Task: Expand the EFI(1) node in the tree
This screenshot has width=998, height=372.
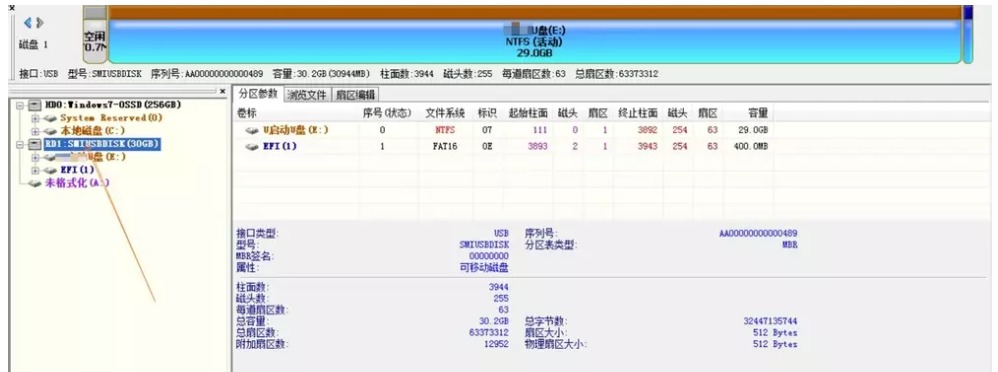Action: 35,171
